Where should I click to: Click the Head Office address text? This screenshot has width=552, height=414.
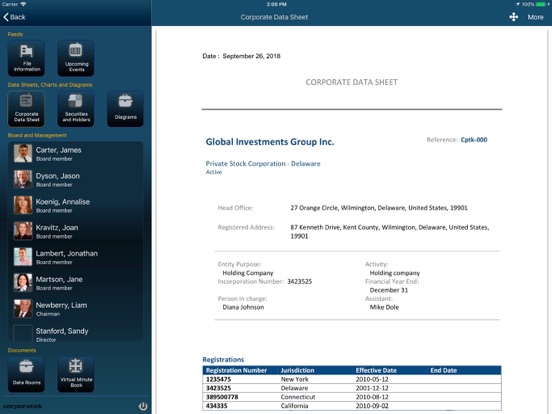pyautogui.click(x=379, y=208)
